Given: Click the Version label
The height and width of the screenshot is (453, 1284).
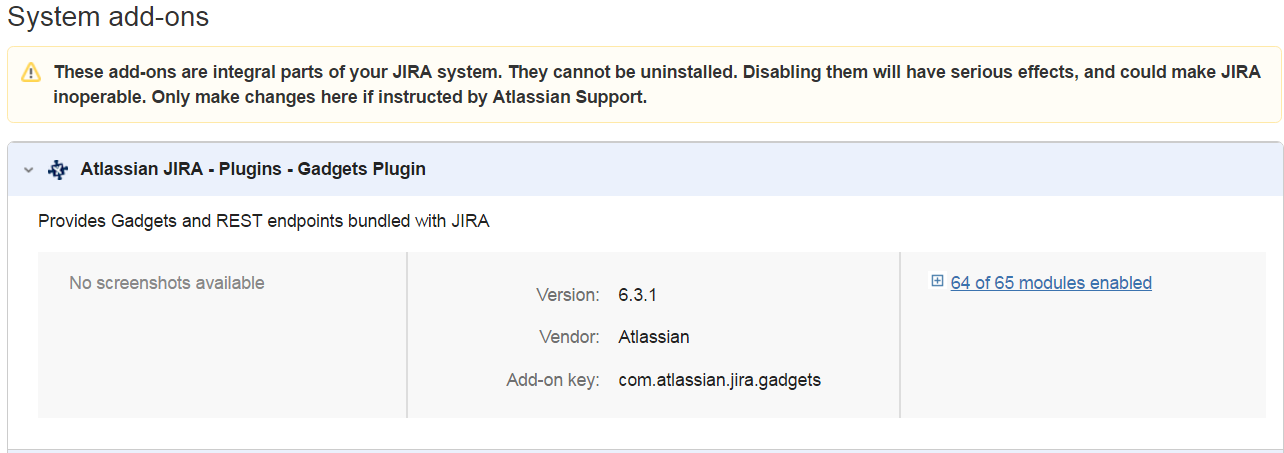Looking at the screenshot, I should click(x=567, y=295).
